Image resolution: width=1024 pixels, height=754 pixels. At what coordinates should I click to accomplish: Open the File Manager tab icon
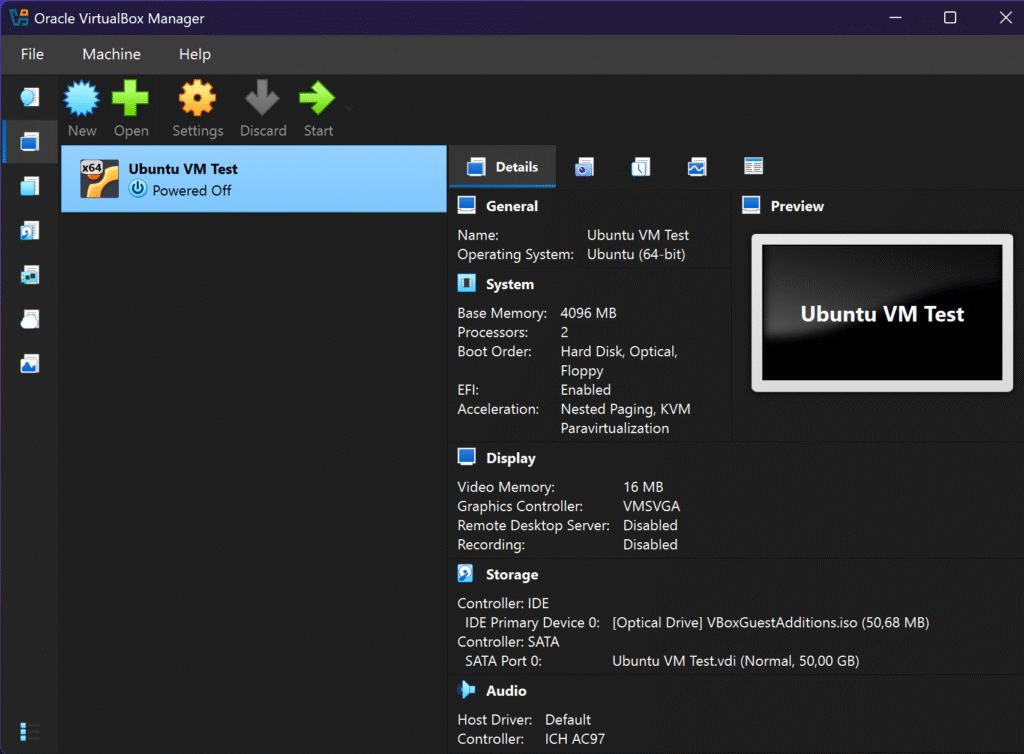coord(754,167)
